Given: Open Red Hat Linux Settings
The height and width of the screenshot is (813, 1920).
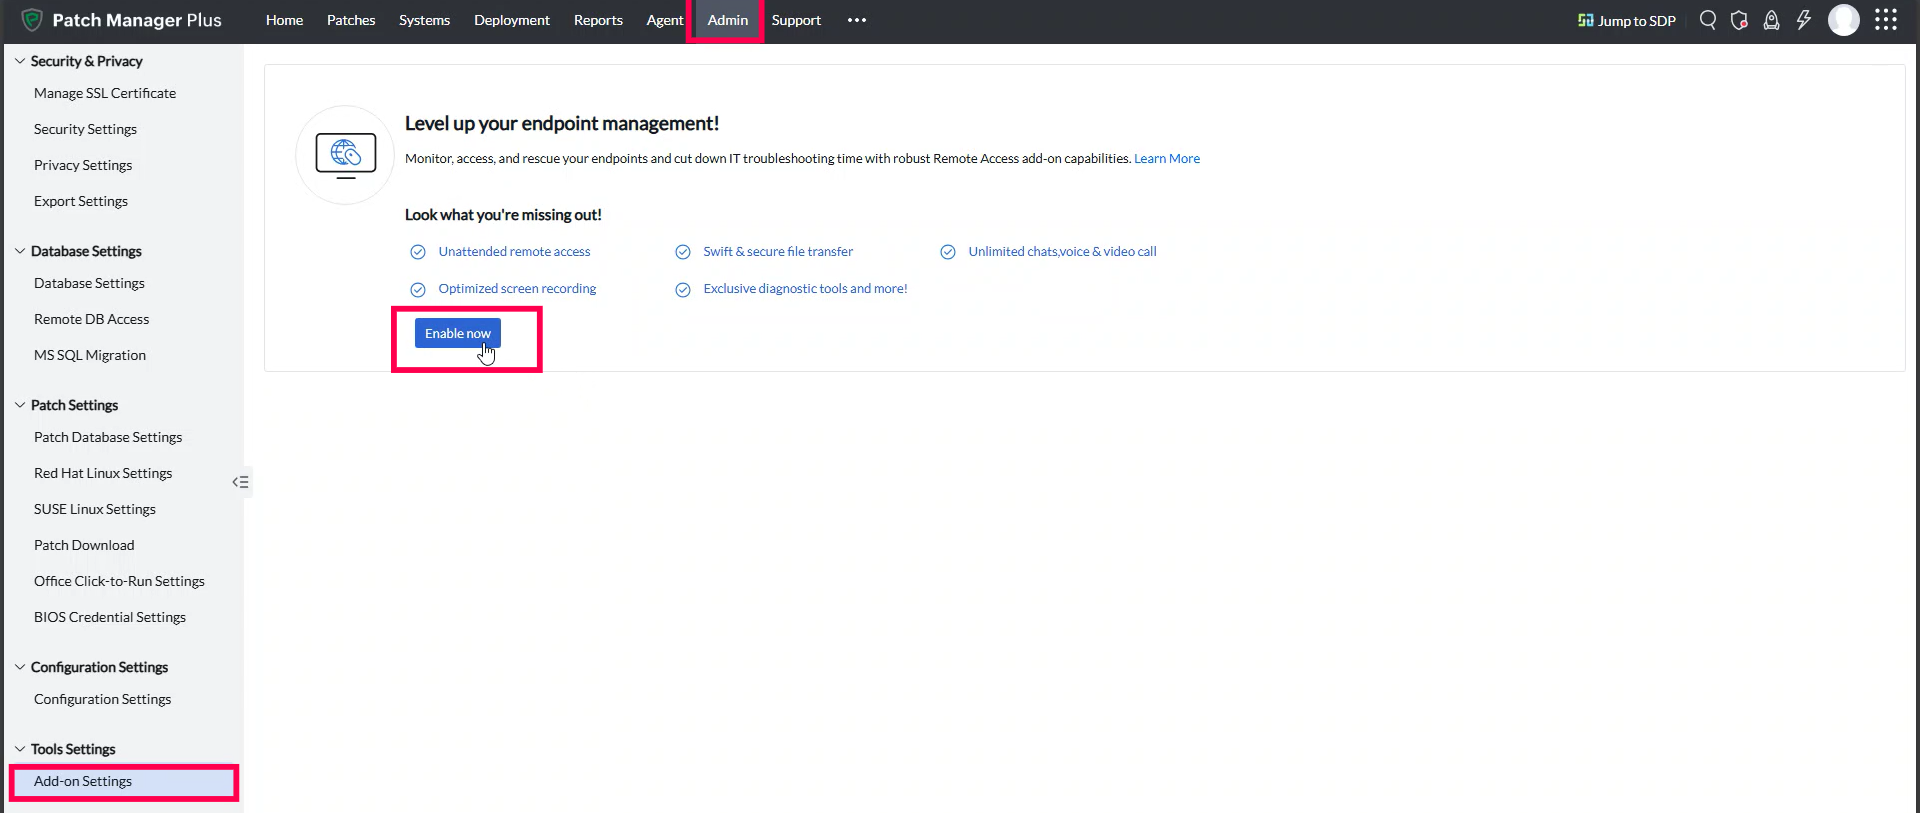Looking at the screenshot, I should 103,473.
